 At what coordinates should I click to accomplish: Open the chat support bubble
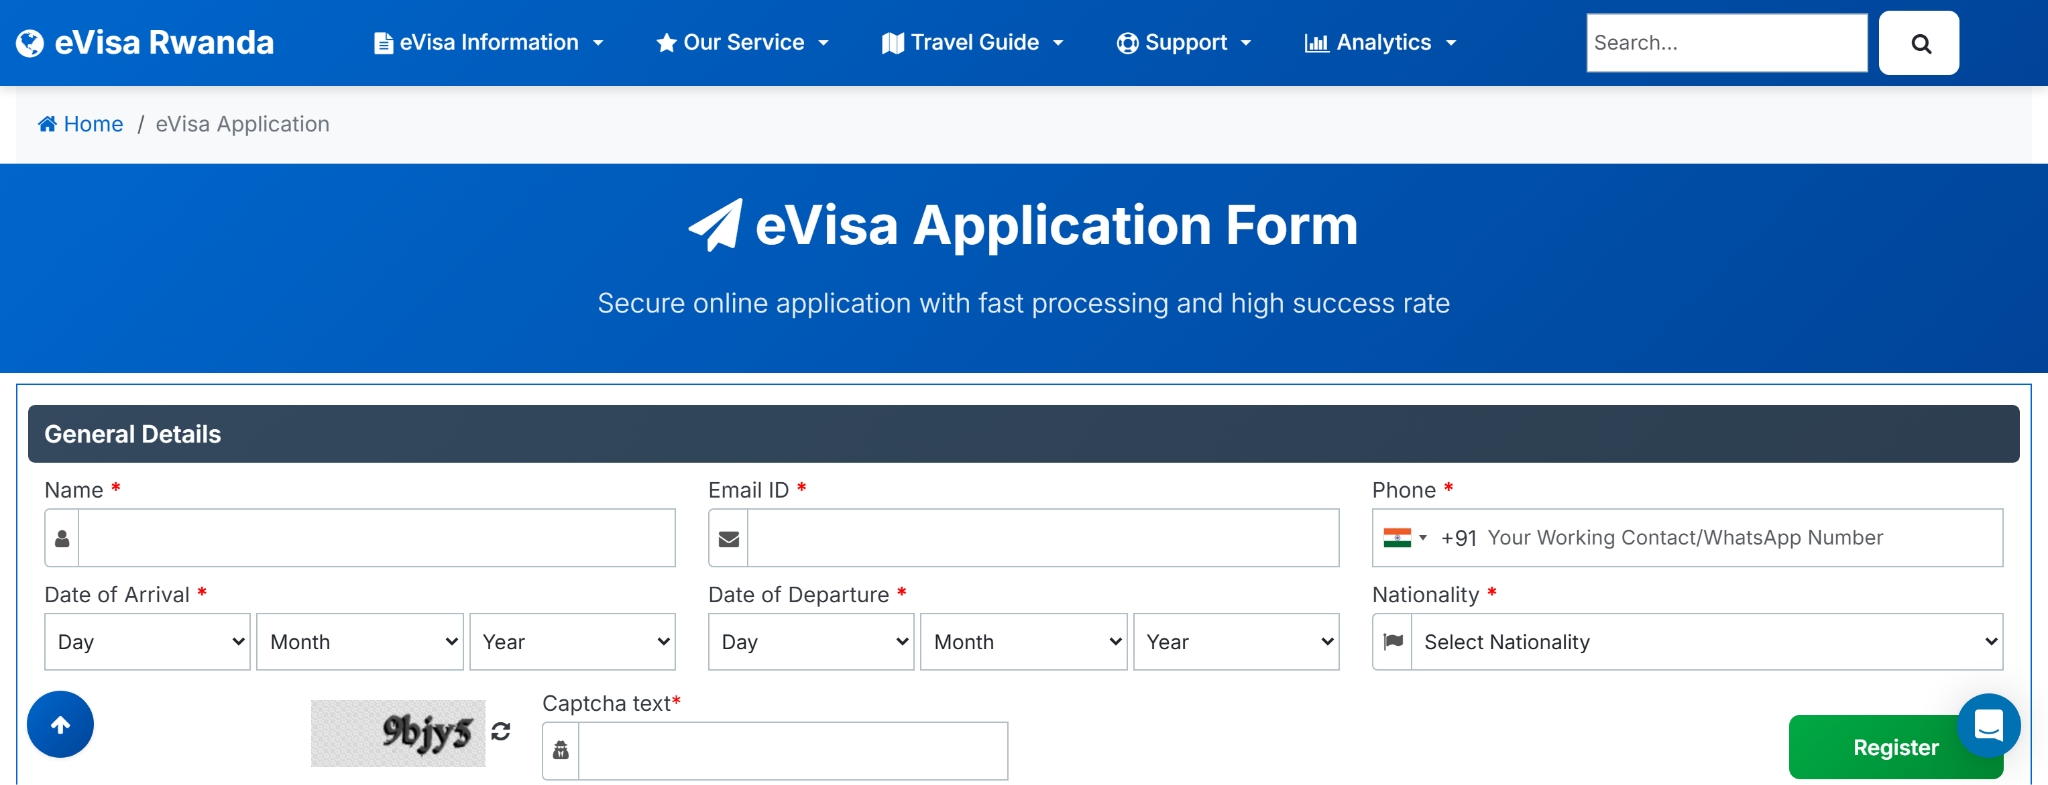1988,725
